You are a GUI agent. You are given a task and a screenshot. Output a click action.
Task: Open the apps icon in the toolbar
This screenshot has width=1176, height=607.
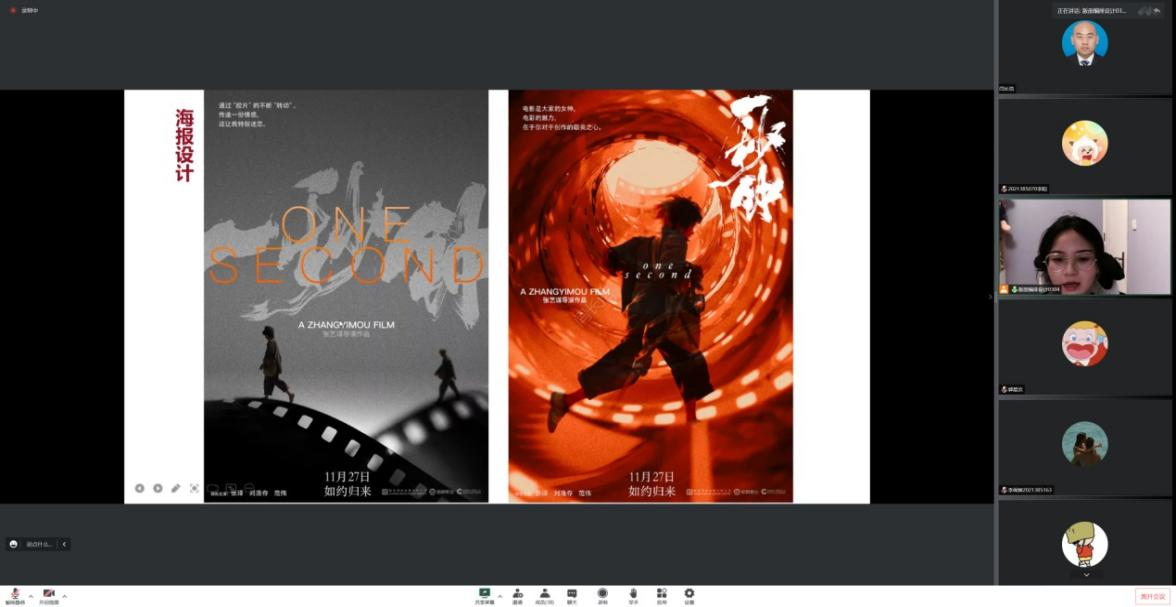[x=661, y=595]
